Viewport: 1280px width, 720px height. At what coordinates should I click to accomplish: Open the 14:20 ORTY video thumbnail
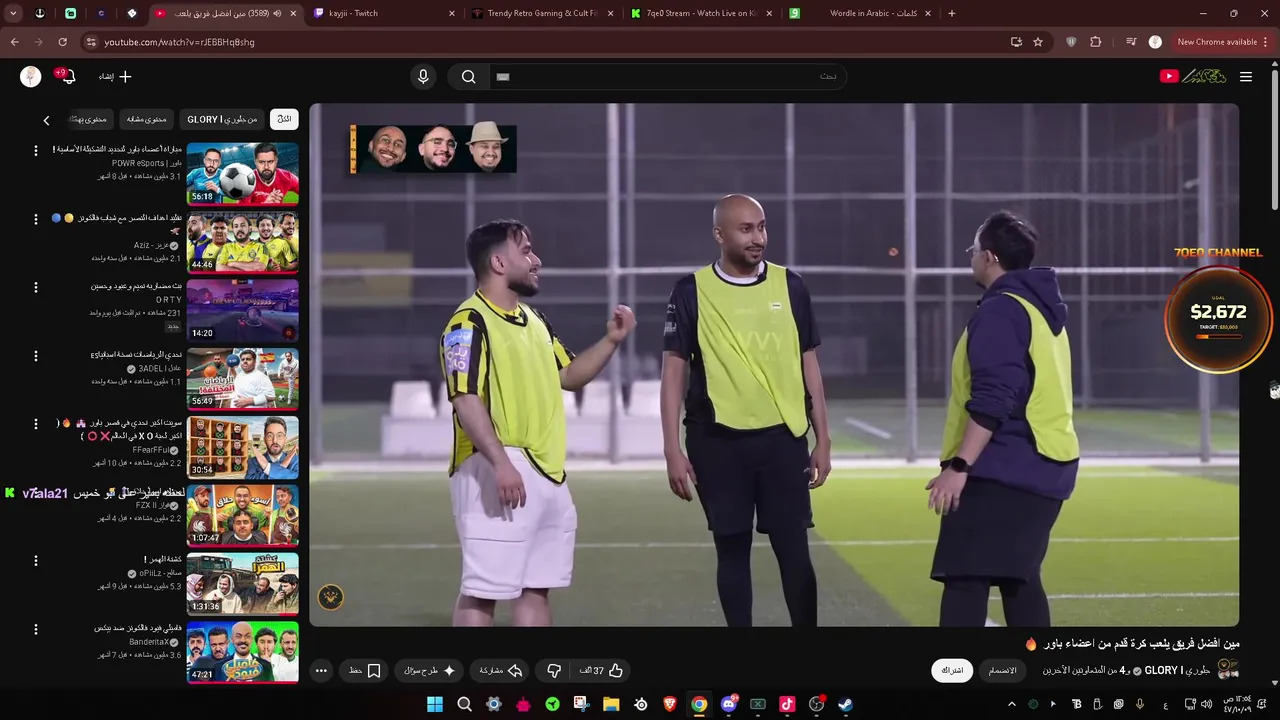[x=242, y=310]
